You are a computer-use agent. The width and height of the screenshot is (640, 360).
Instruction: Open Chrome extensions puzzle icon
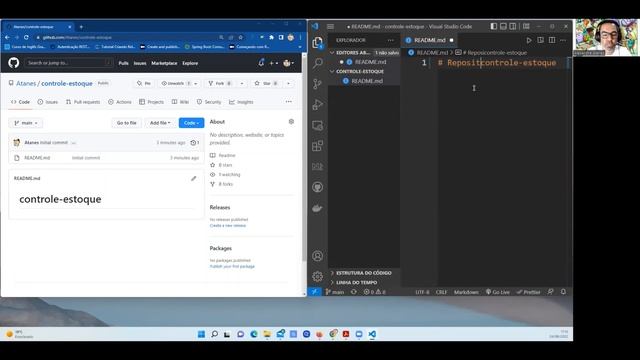[271, 37]
